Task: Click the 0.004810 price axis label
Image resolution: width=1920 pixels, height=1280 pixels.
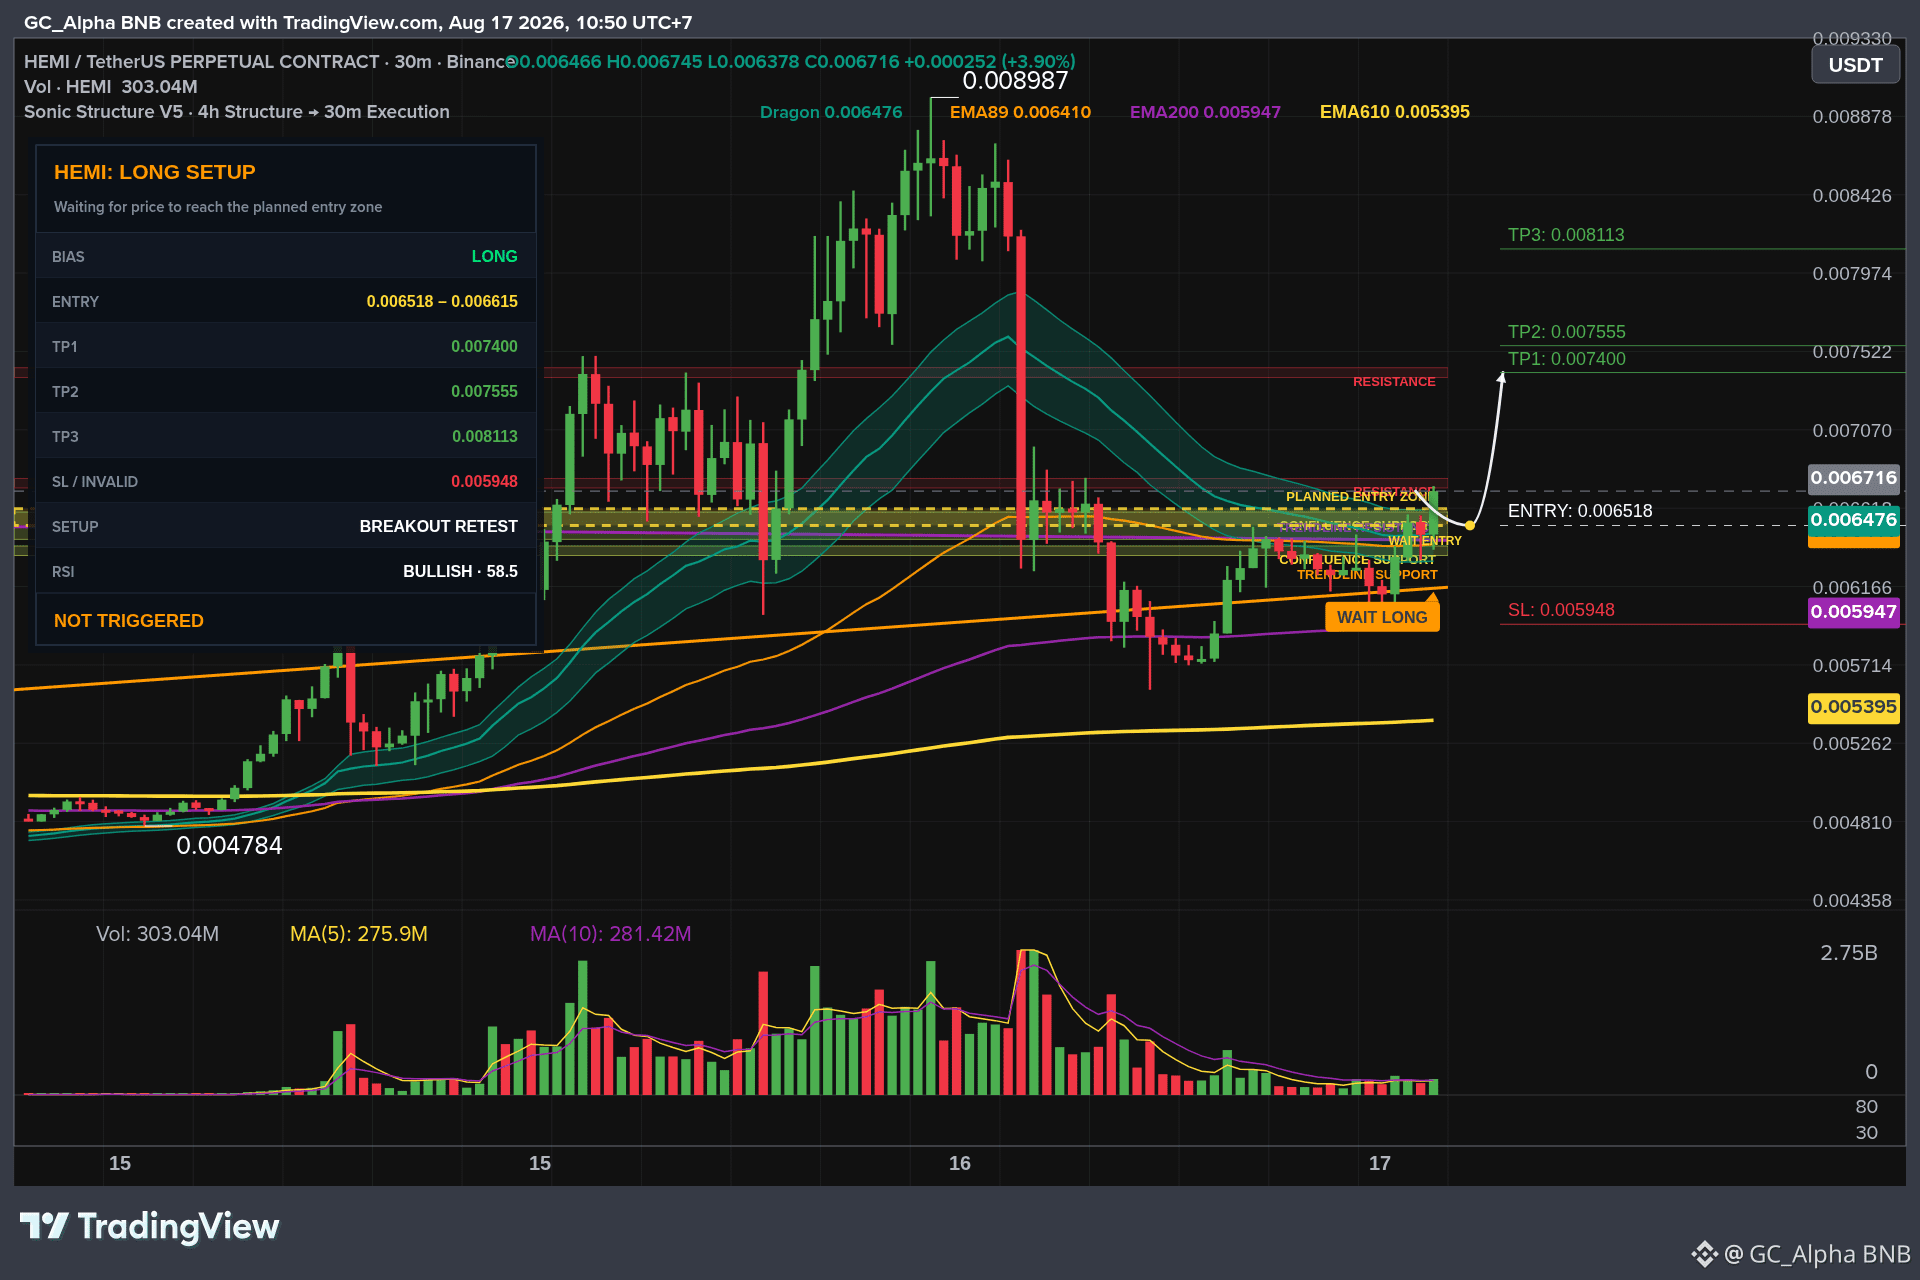Action: [x=1852, y=823]
